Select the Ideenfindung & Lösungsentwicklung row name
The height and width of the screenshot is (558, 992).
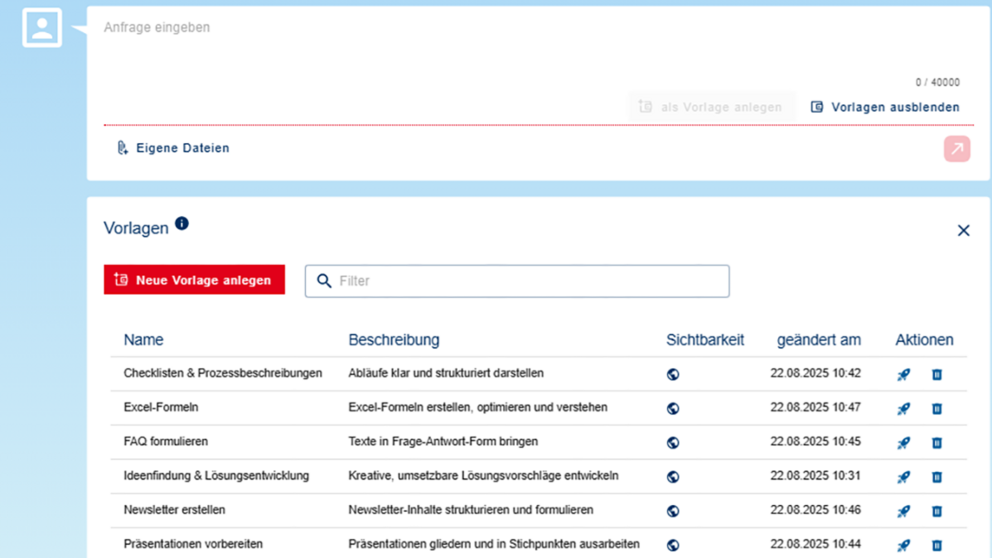coord(216,476)
